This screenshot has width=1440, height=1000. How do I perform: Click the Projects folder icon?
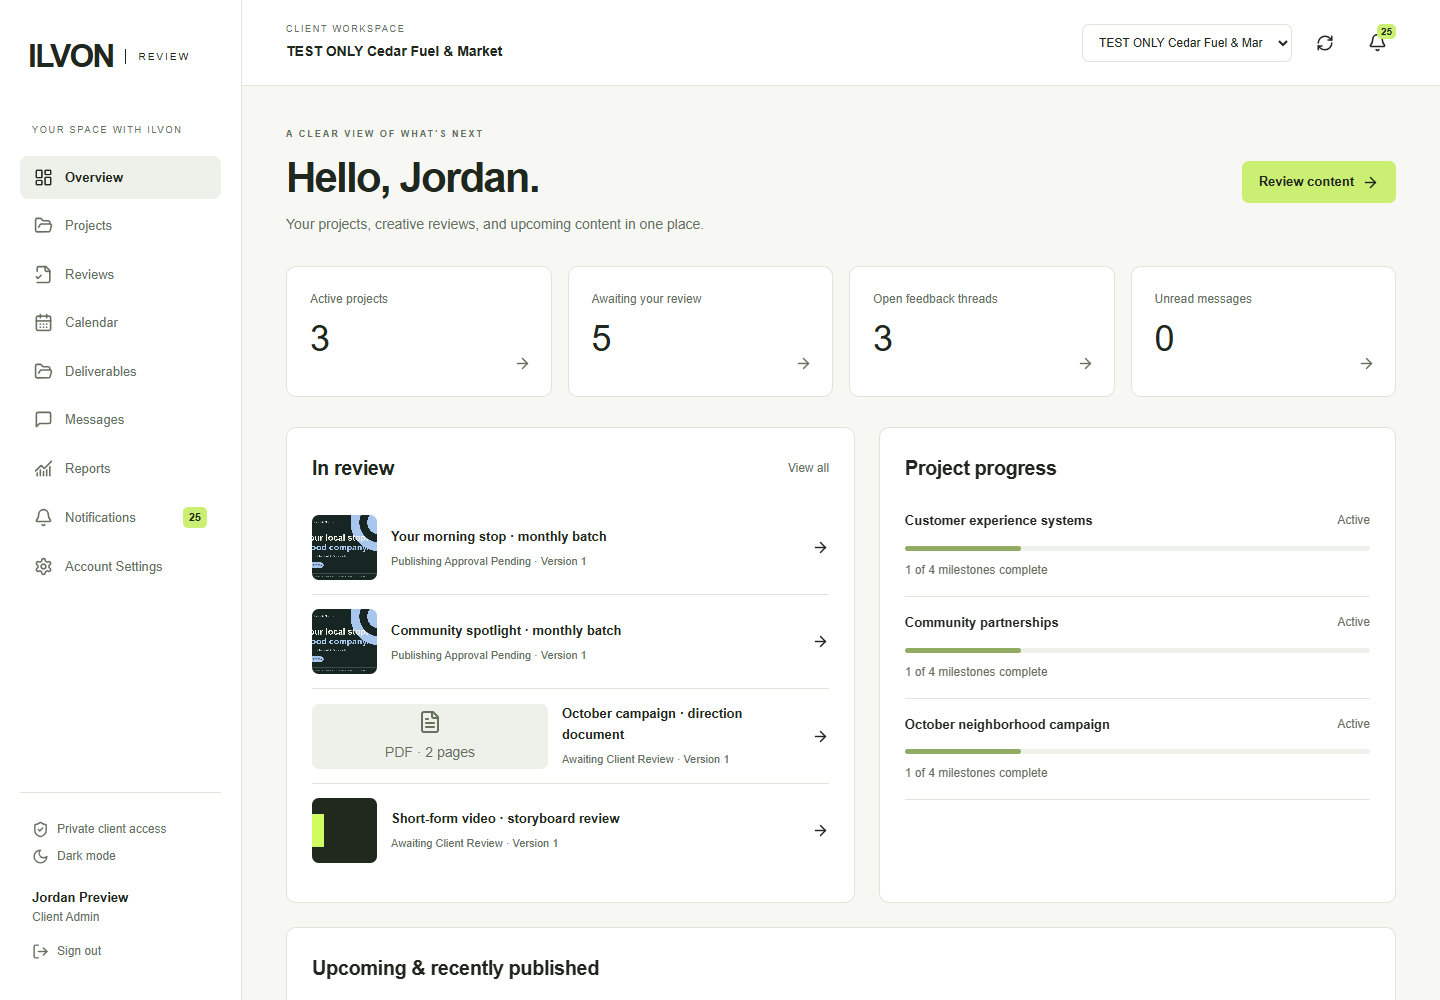point(43,225)
